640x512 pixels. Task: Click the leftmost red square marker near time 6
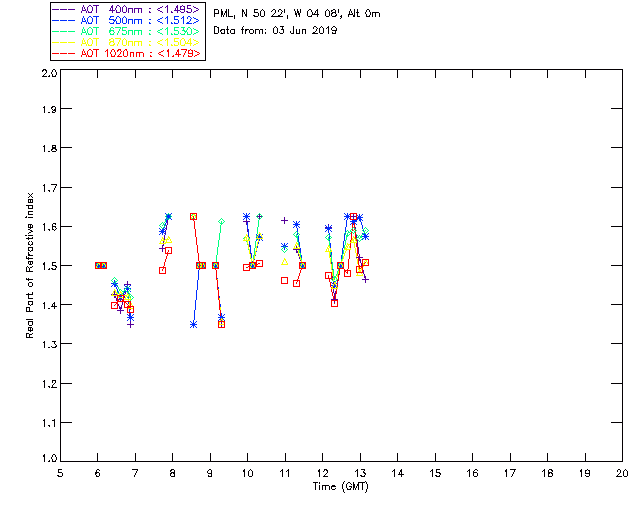[97, 265]
